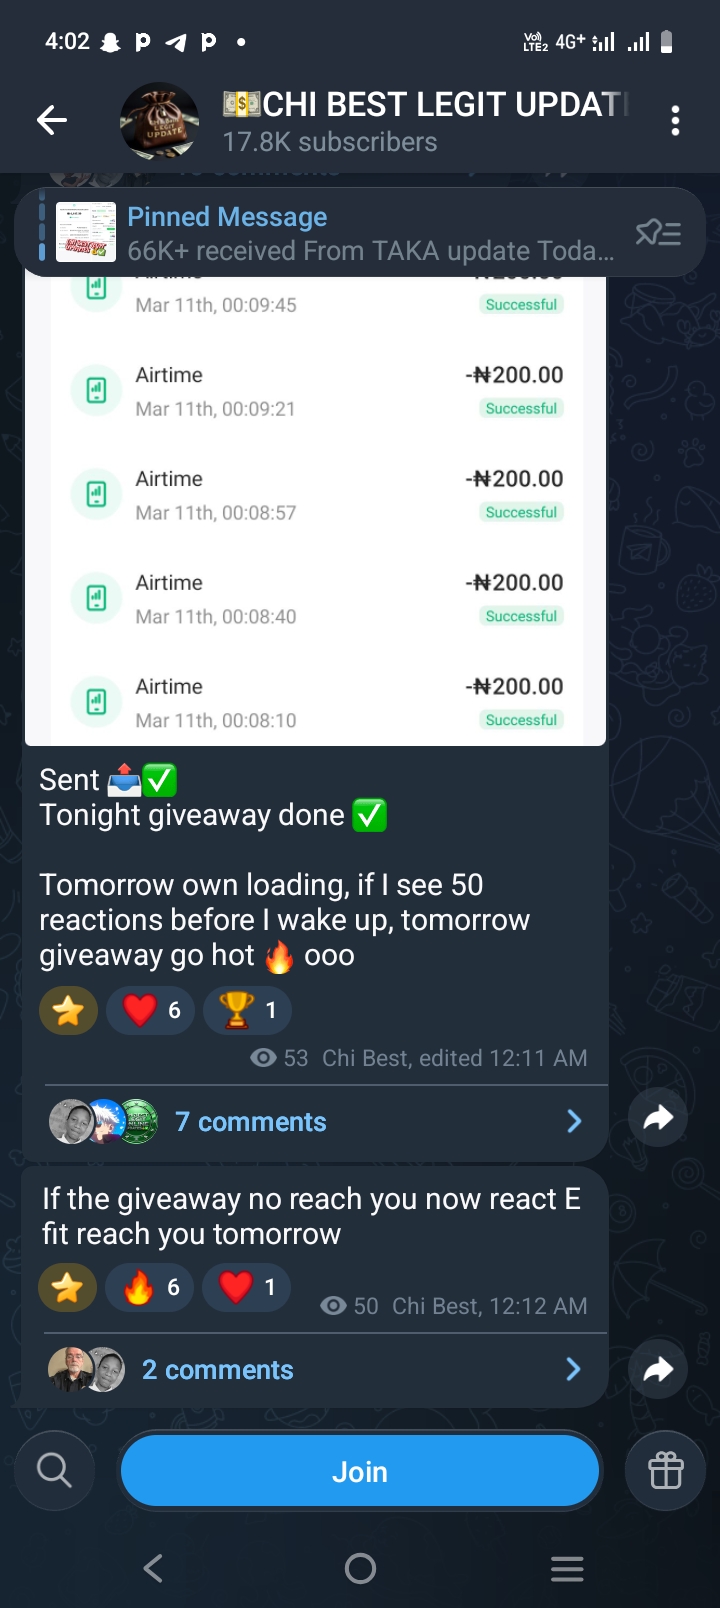720x1608 pixels.
Task: Toggle heart reaction with 6 count
Action: pyautogui.click(x=151, y=1011)
